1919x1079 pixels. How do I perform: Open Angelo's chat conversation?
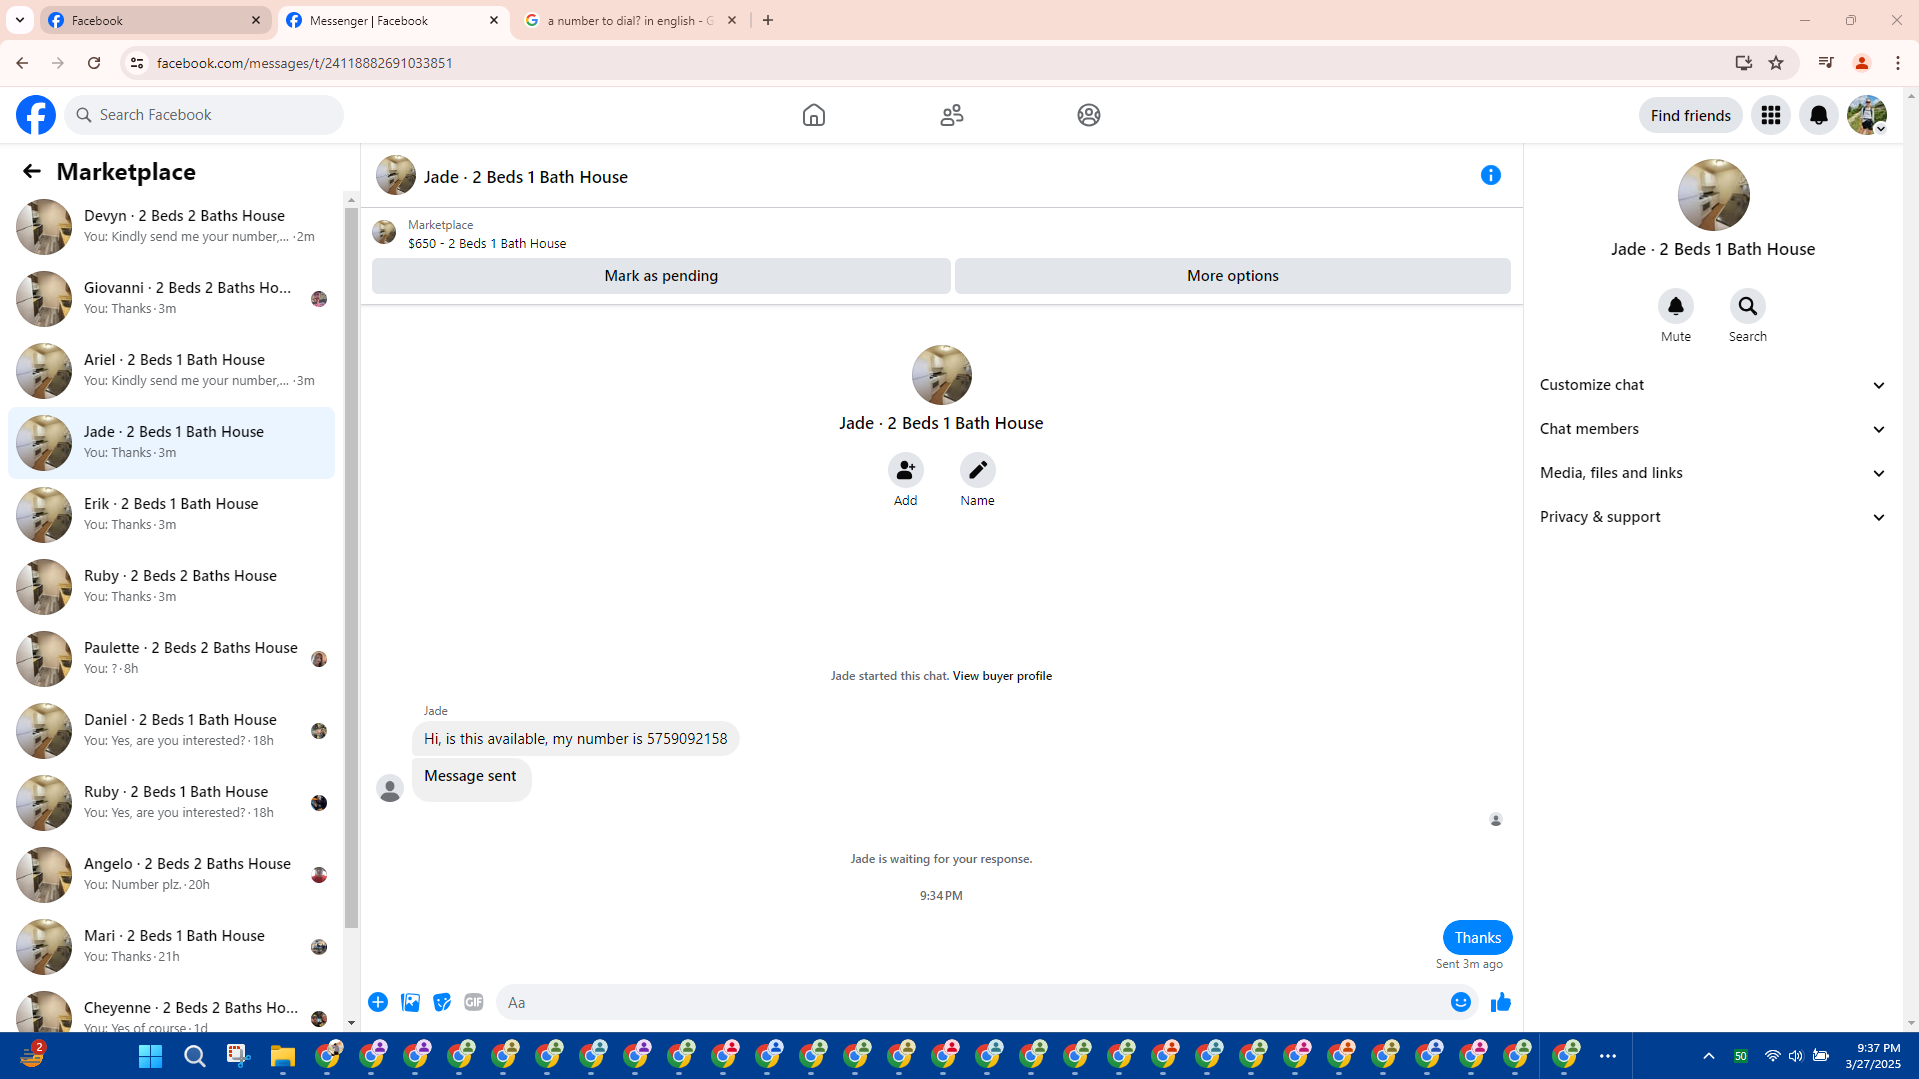[x=172, y=875]
